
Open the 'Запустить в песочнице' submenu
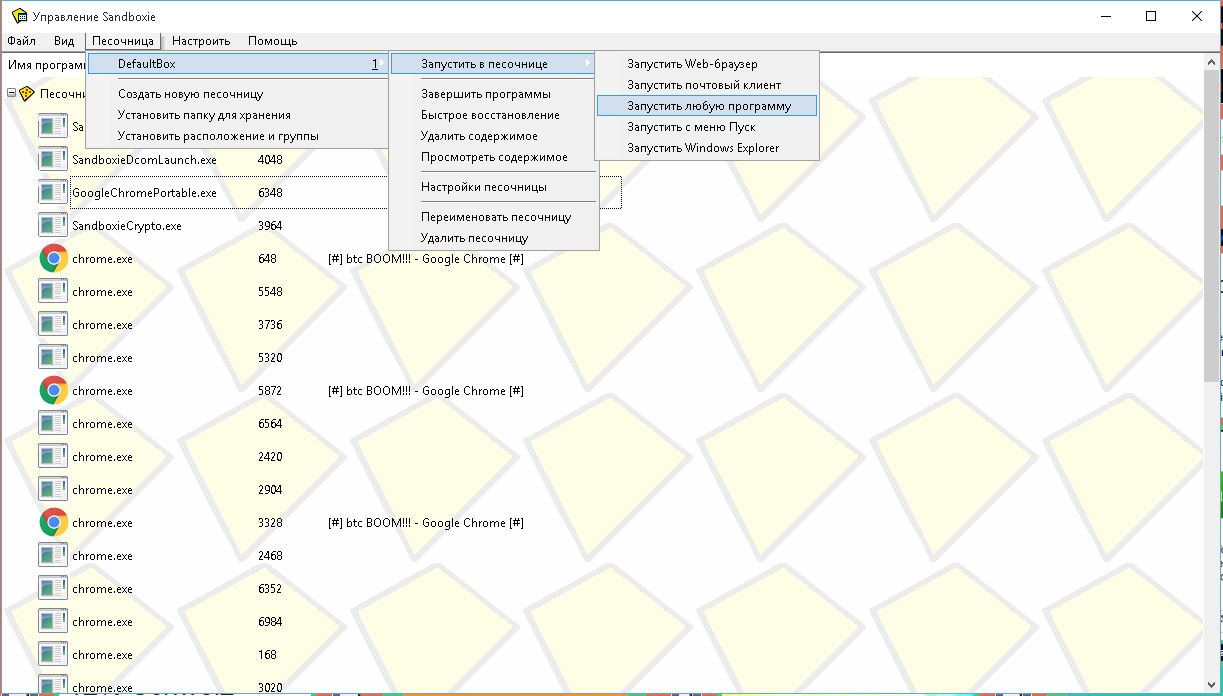coord(492,64)
